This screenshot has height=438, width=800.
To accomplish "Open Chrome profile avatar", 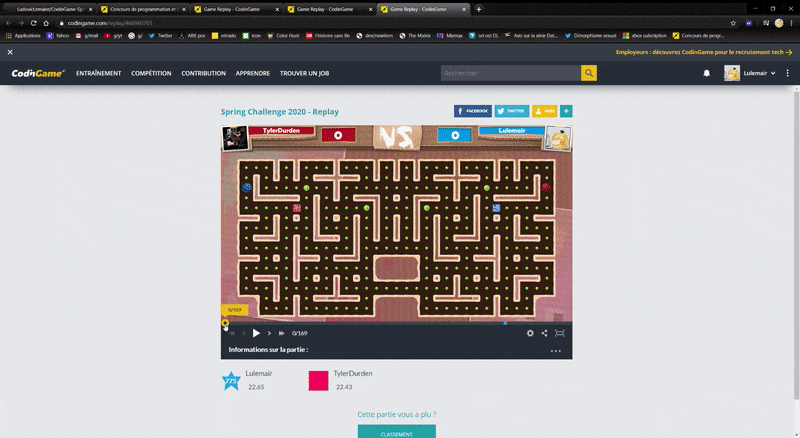I will click(x=779, y=23).
